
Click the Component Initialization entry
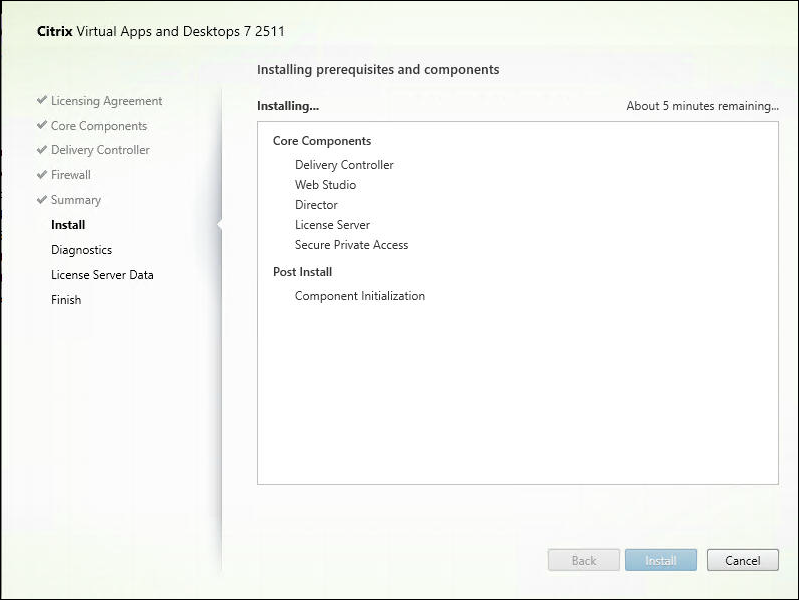360,296
